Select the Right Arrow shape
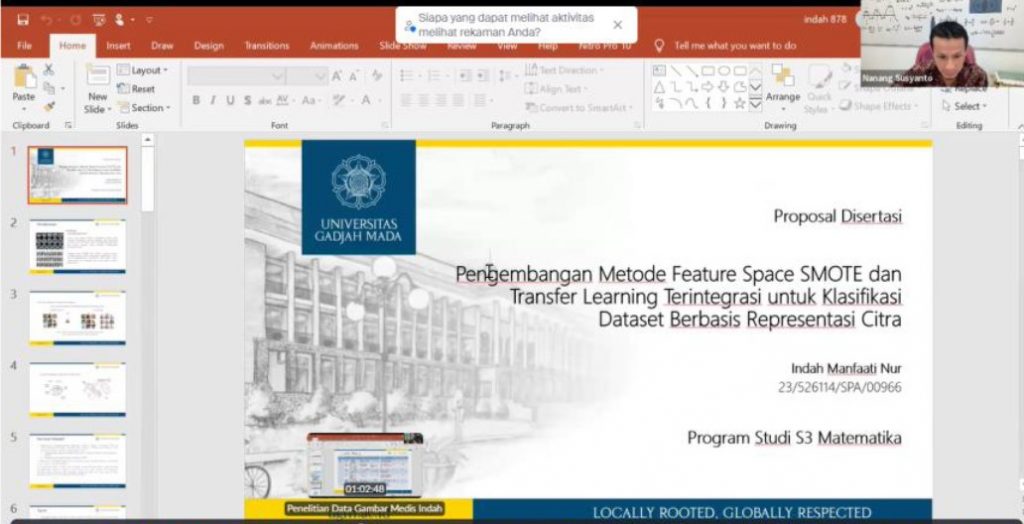 pyautogui.click(x=708, y=87)
